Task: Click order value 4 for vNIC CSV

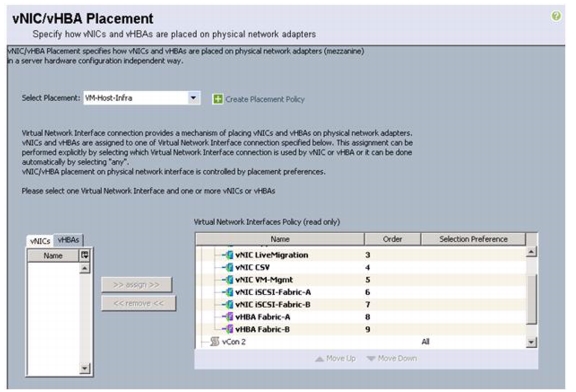Action: [367, 267]
